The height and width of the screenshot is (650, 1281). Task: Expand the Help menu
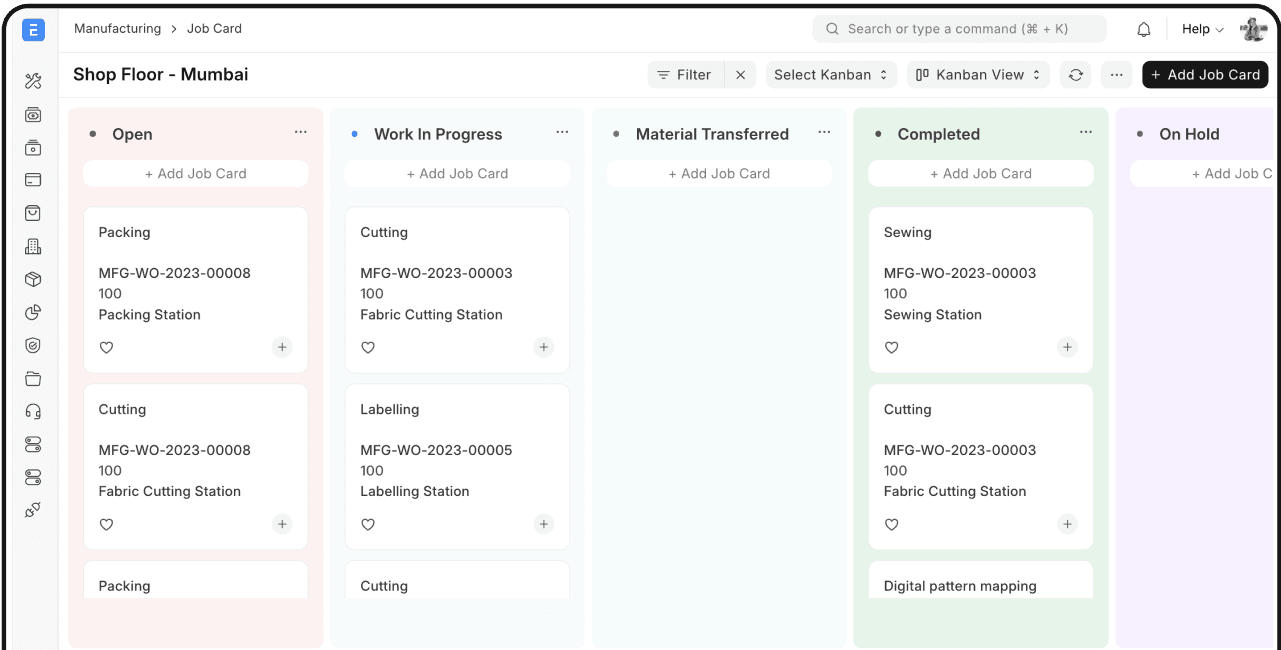click(x=1201, y=29)
